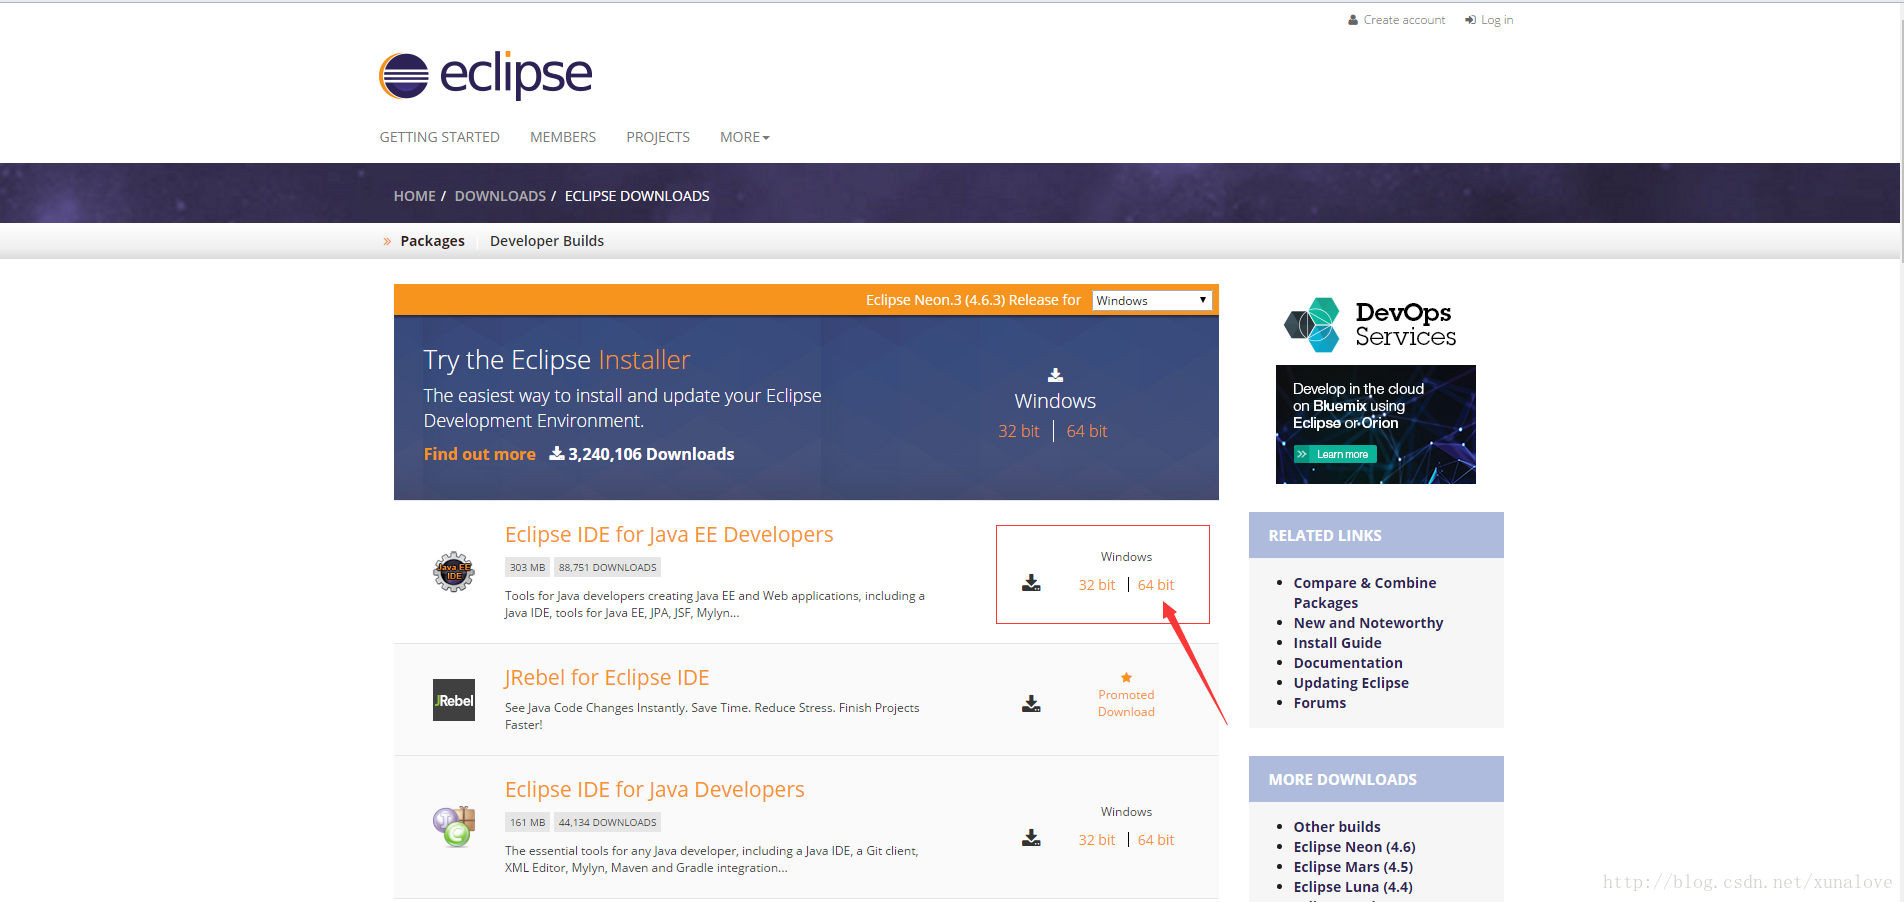Image resolution: width=1904 pixels, height=902 pixels.
Task: Click the Eclipse logo
Action: (x=486, y=75)
